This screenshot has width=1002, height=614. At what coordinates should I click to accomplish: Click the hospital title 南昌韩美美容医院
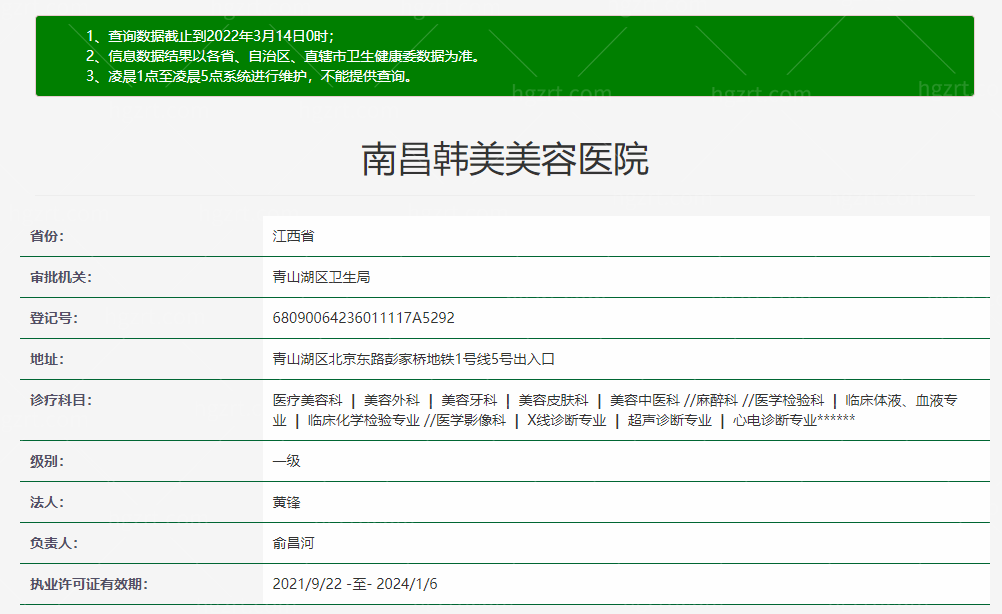pos(504,160)
